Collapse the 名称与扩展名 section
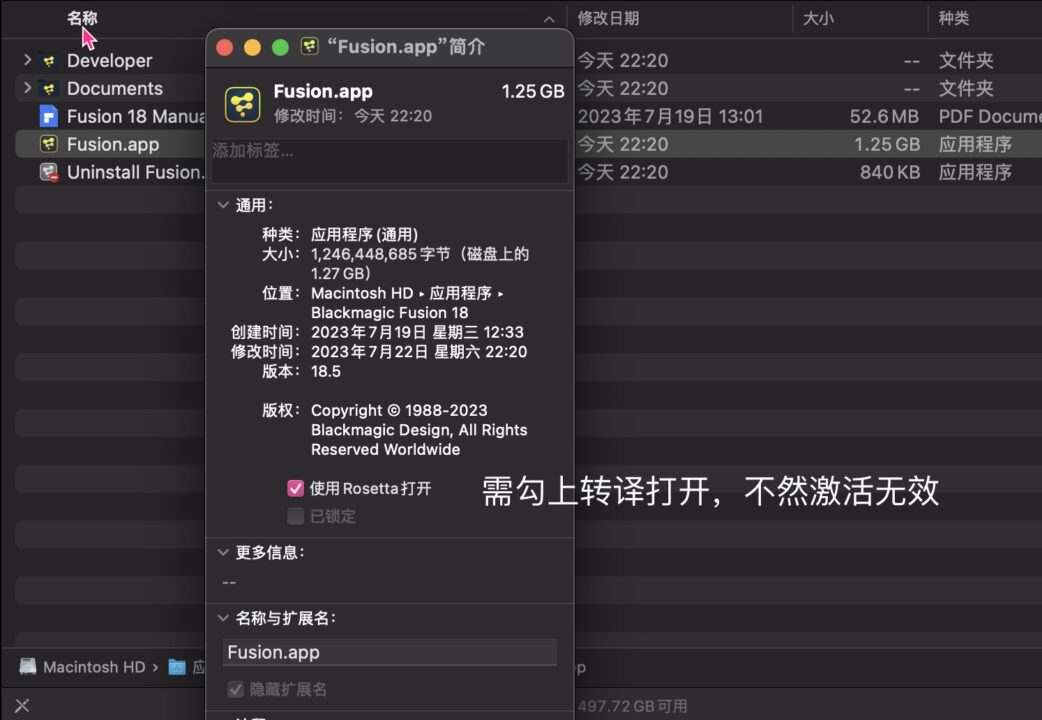 [x=223, y=618]
